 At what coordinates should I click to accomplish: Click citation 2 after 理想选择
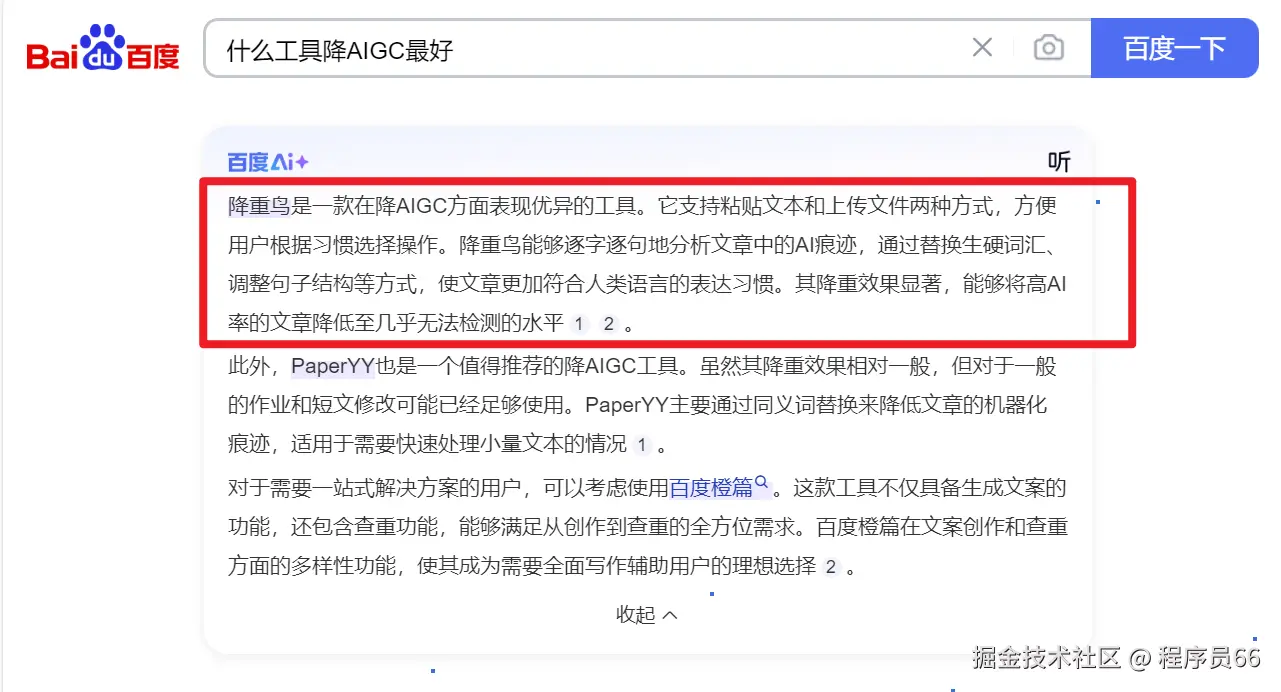[x=832, y=567]
